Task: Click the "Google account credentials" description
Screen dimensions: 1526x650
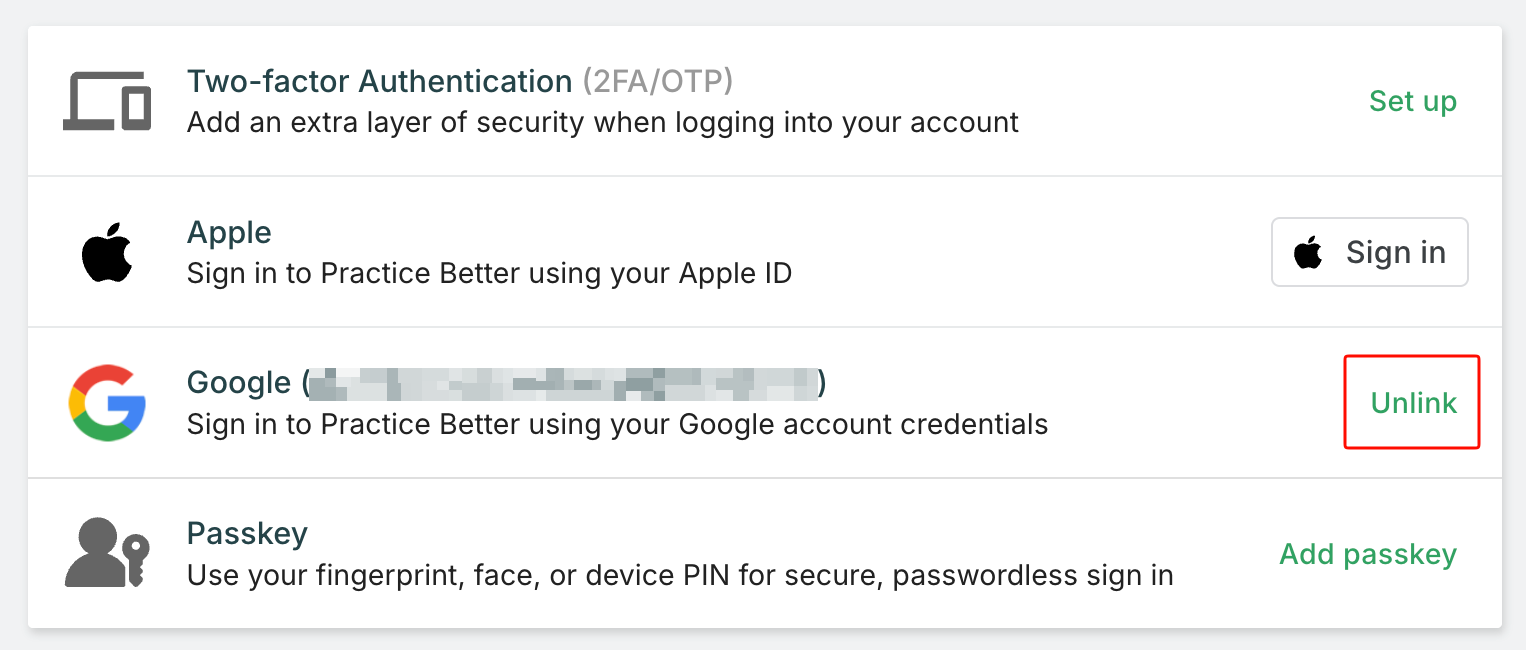Action: (x=617, y=424)
